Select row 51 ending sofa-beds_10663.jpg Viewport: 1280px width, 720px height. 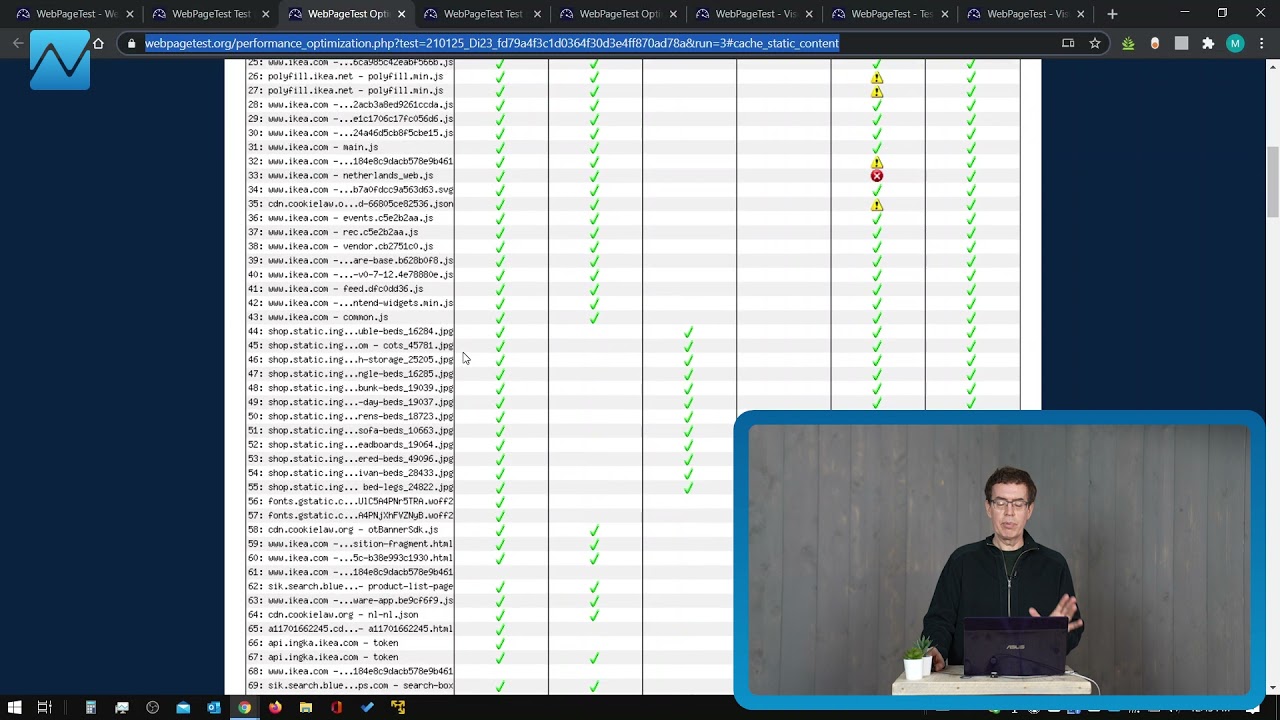pyautogui.click(x=350, y=430)
